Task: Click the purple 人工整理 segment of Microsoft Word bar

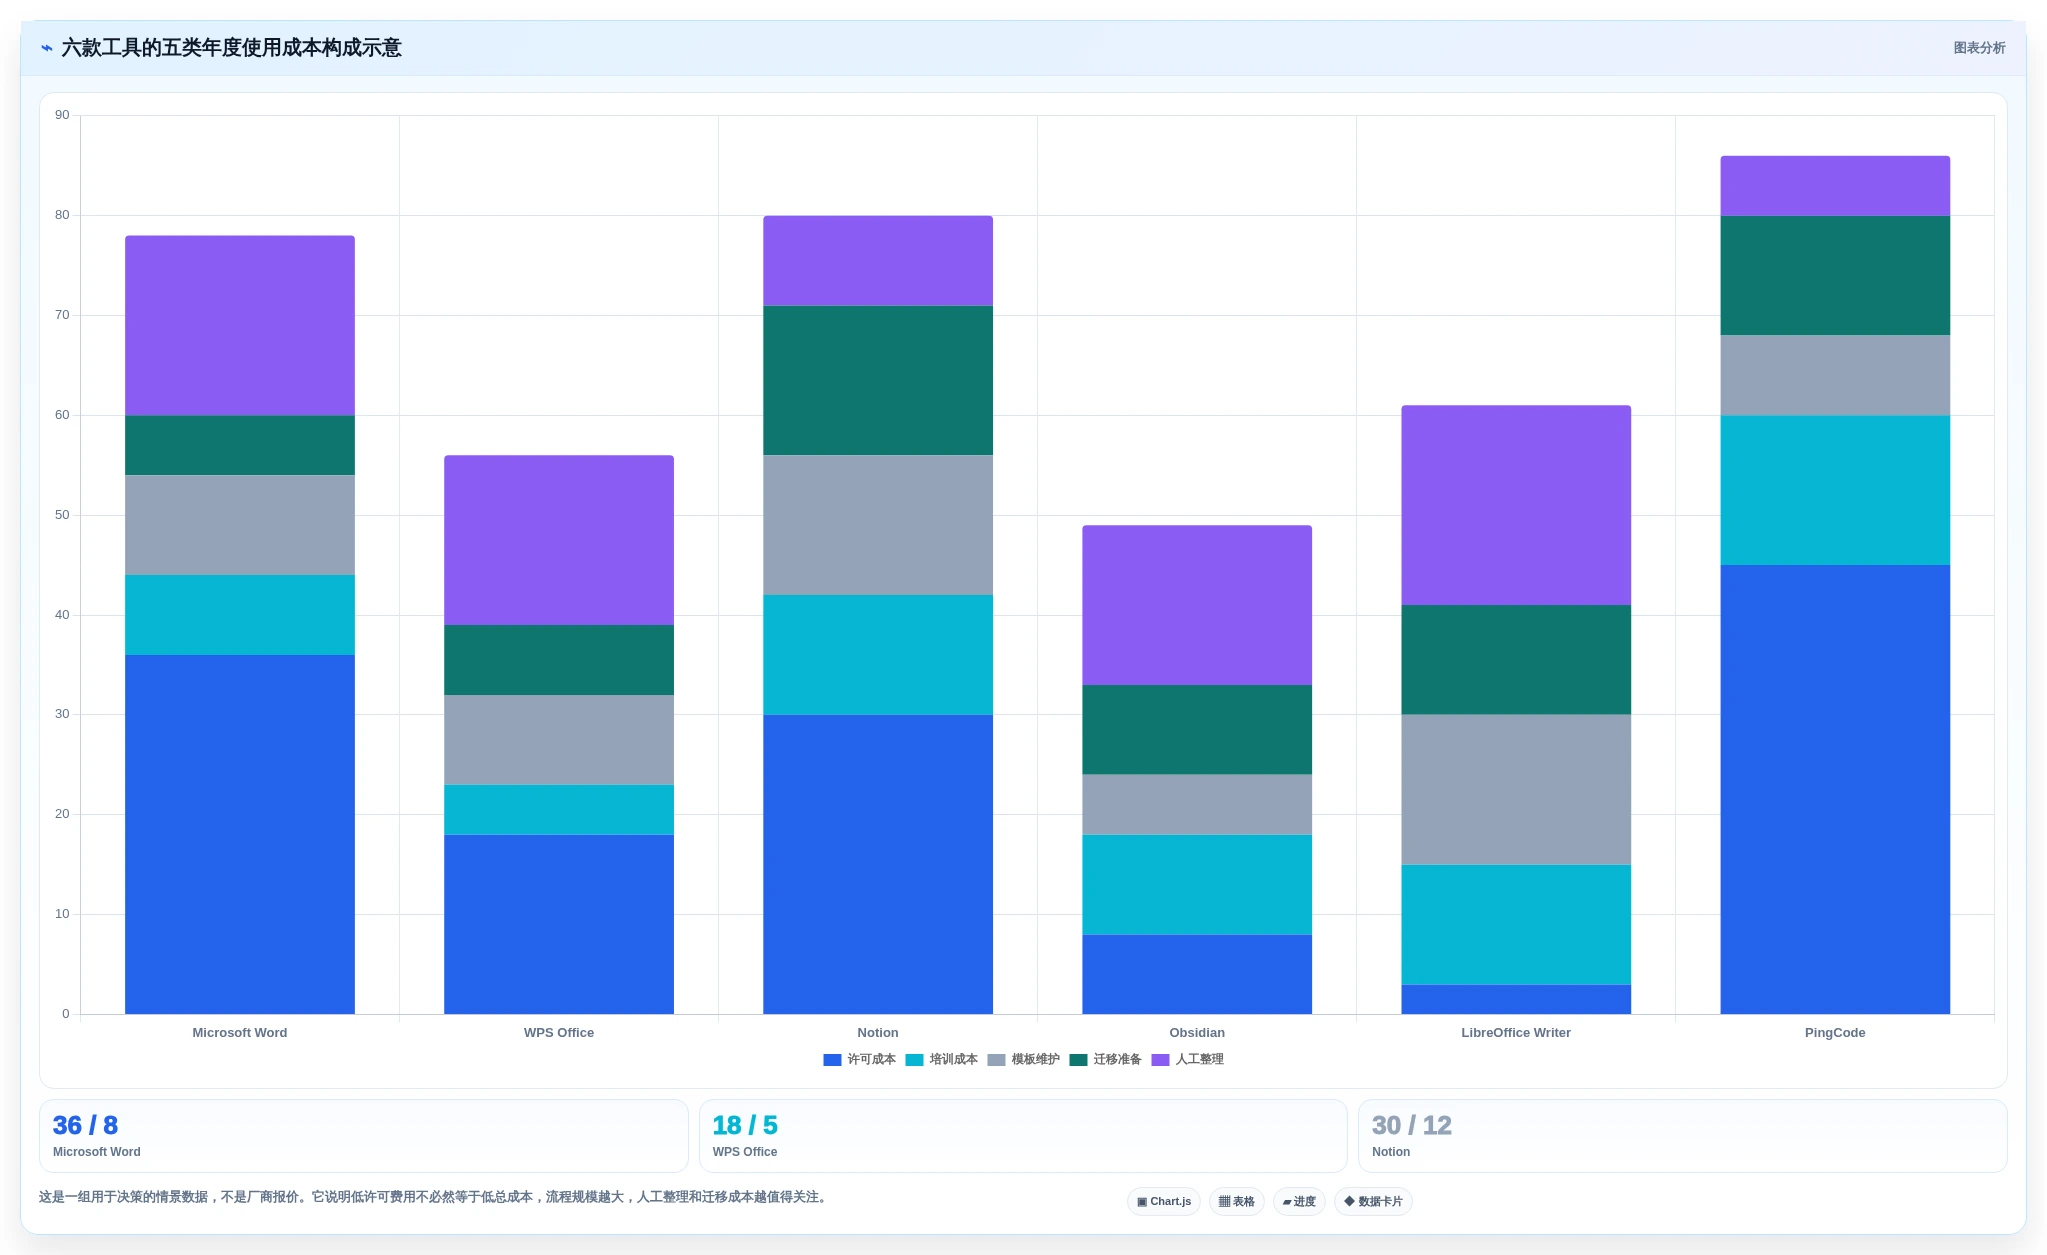Action: point(240,326)
